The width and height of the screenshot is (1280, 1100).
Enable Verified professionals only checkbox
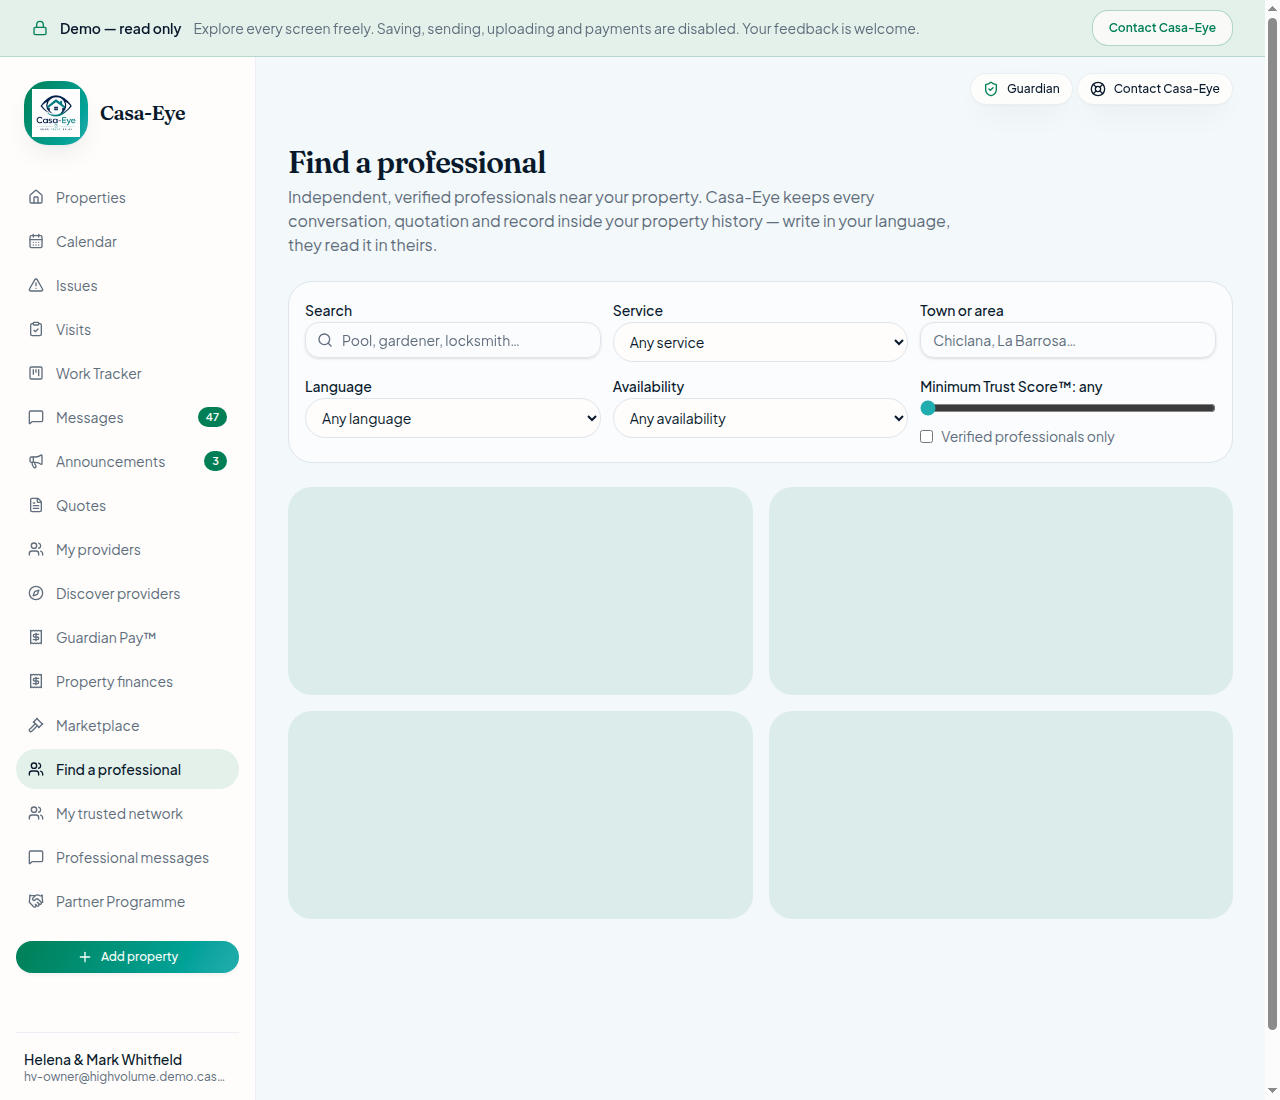[927, 437]
